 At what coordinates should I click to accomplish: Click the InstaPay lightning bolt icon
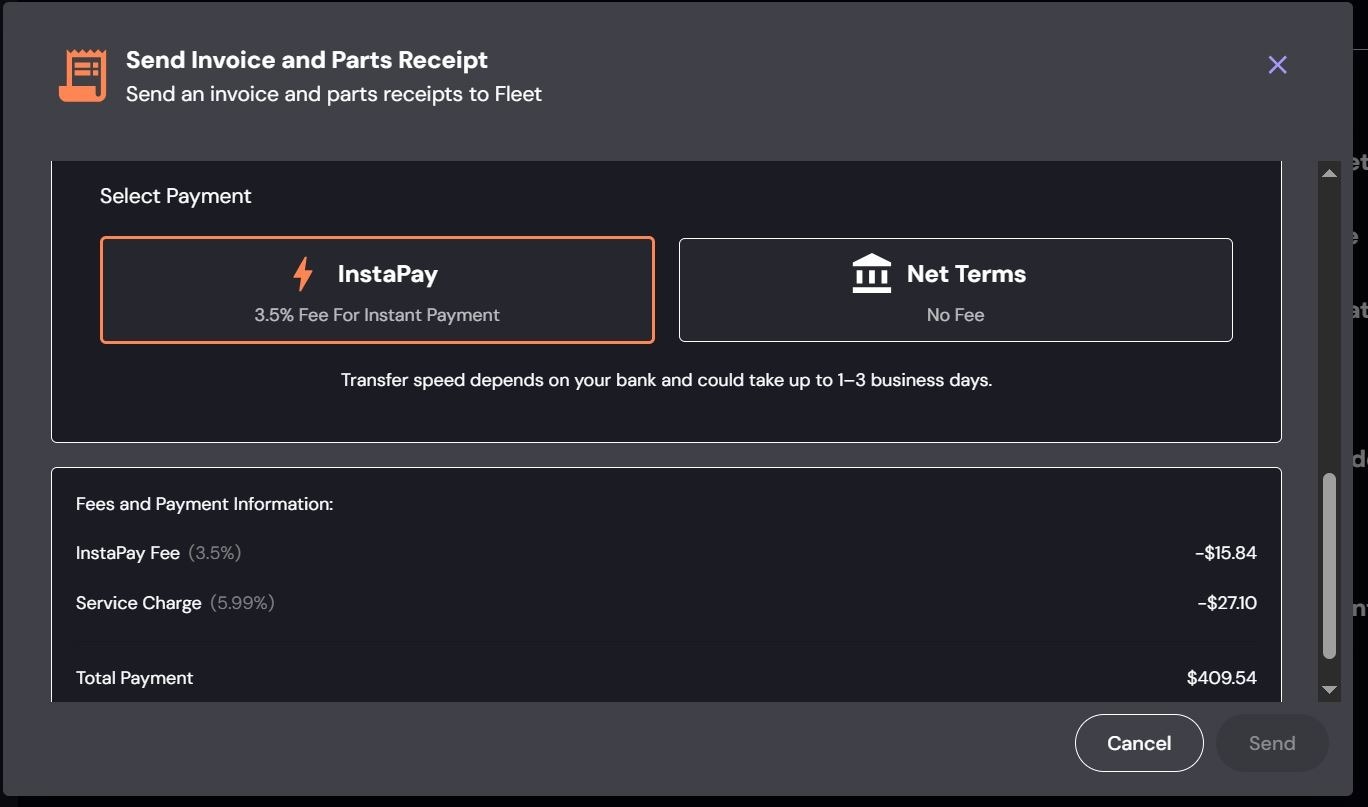[x=303, y=274]
